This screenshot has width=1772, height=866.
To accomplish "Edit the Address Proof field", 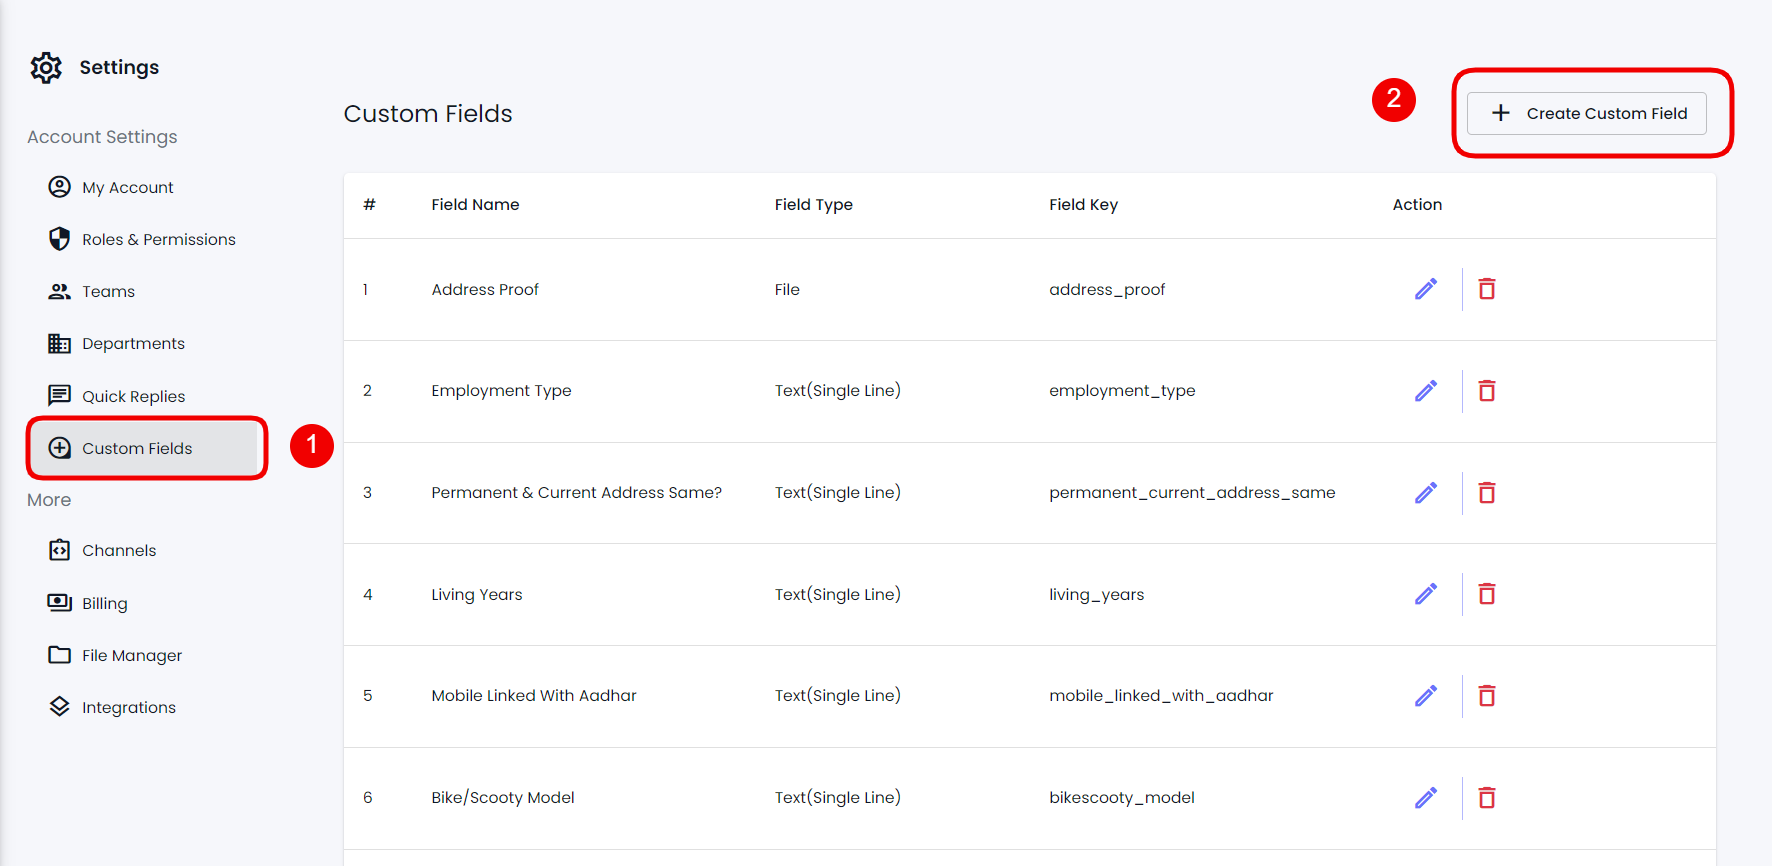I will 1426,289.
